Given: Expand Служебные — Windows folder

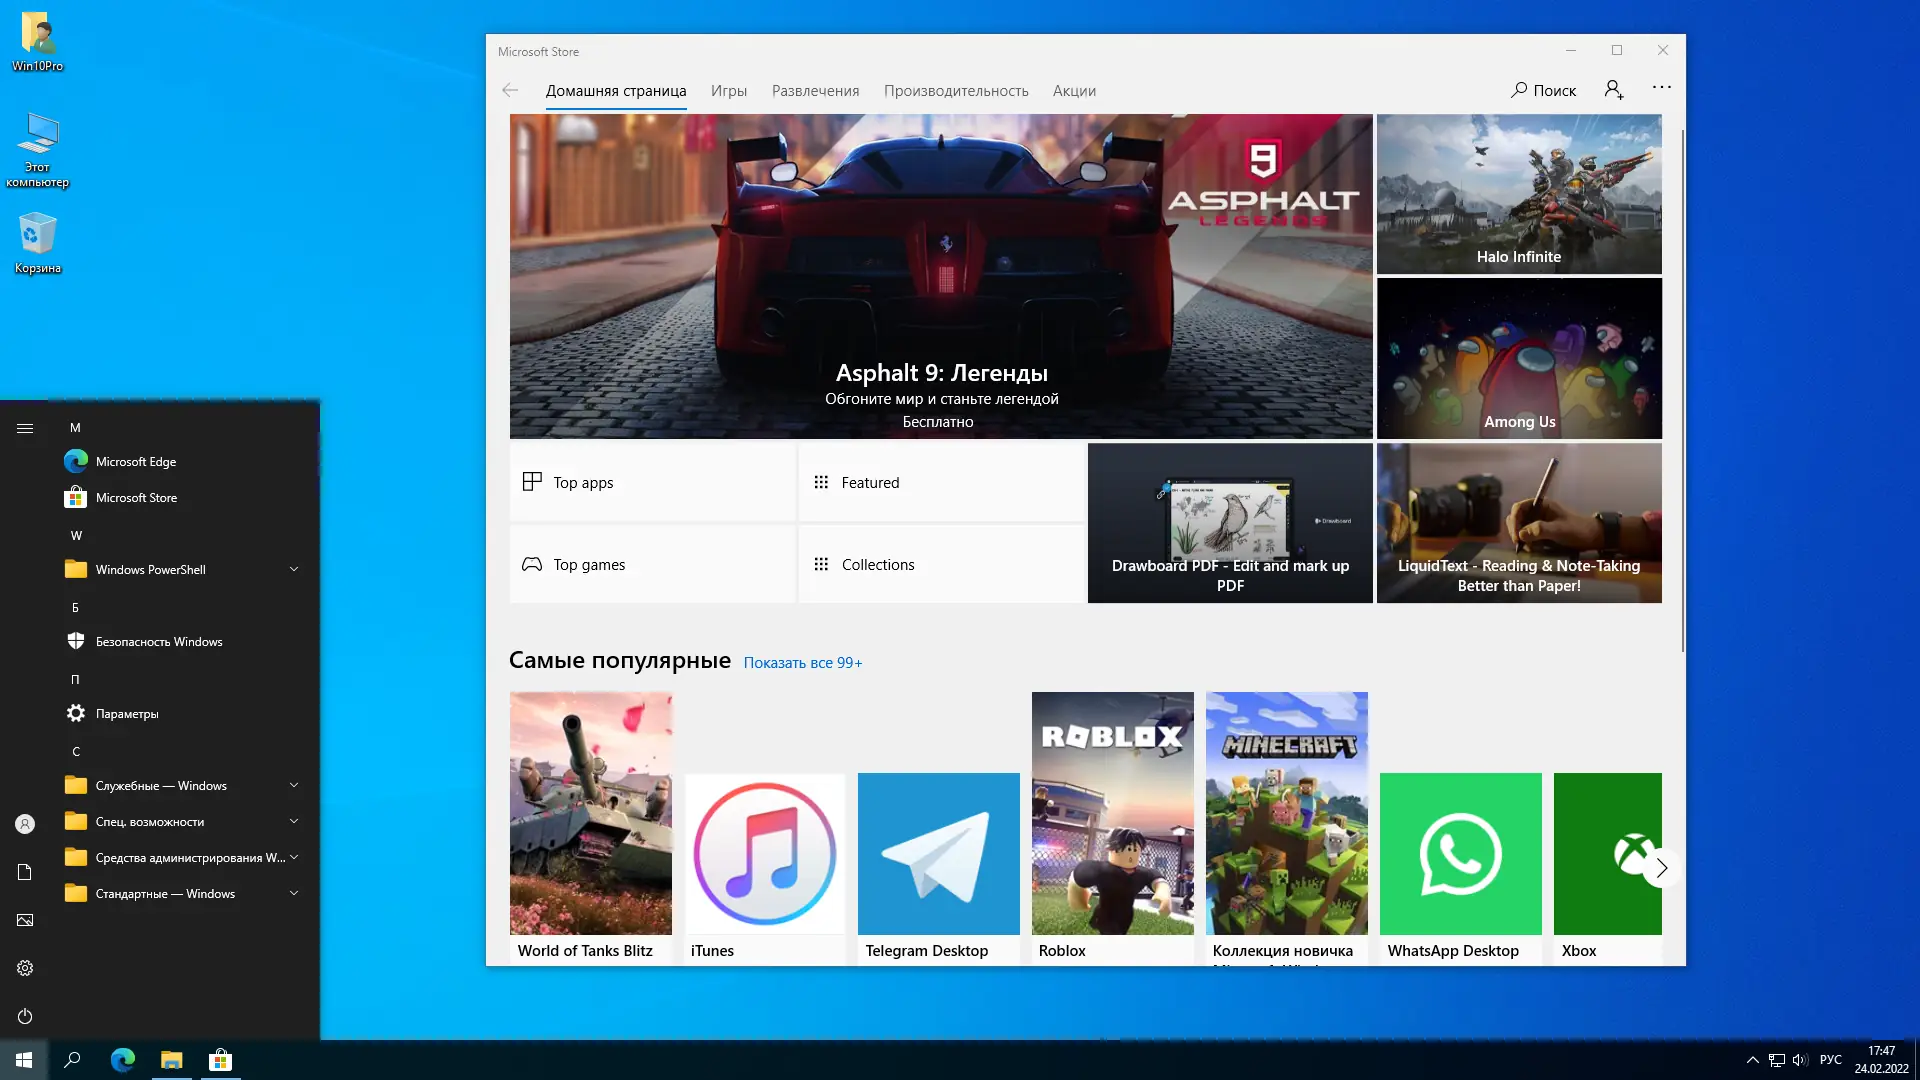Looking at the screenshot, I should pyautogui.click(x=294, y=785).
